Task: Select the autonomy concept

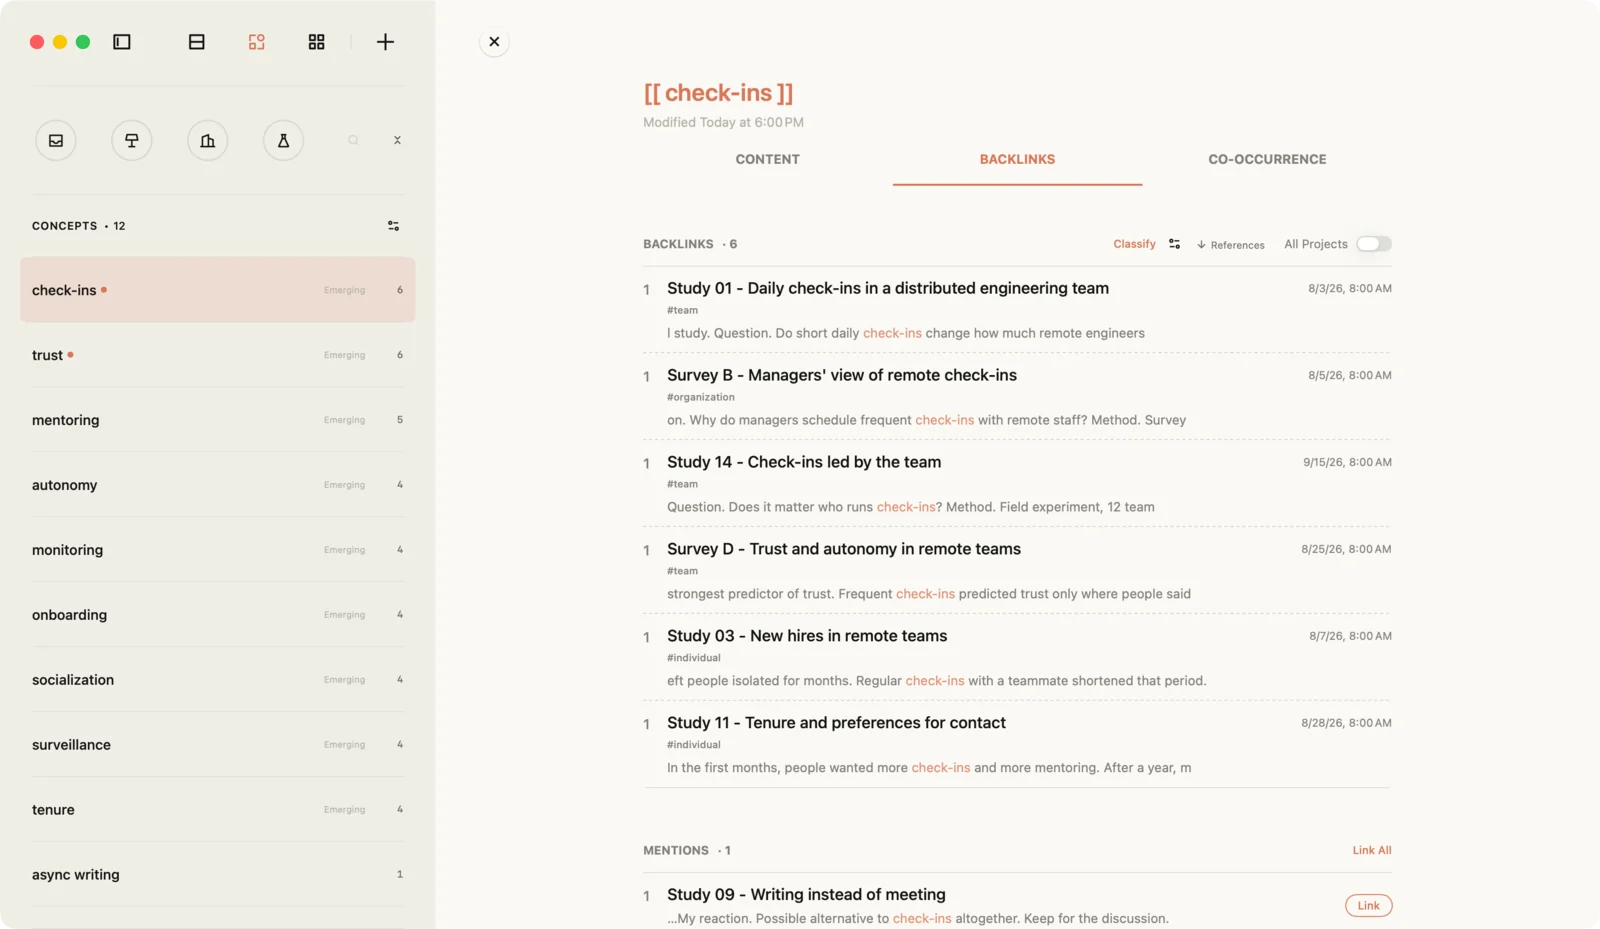Action: click(217, 485)
